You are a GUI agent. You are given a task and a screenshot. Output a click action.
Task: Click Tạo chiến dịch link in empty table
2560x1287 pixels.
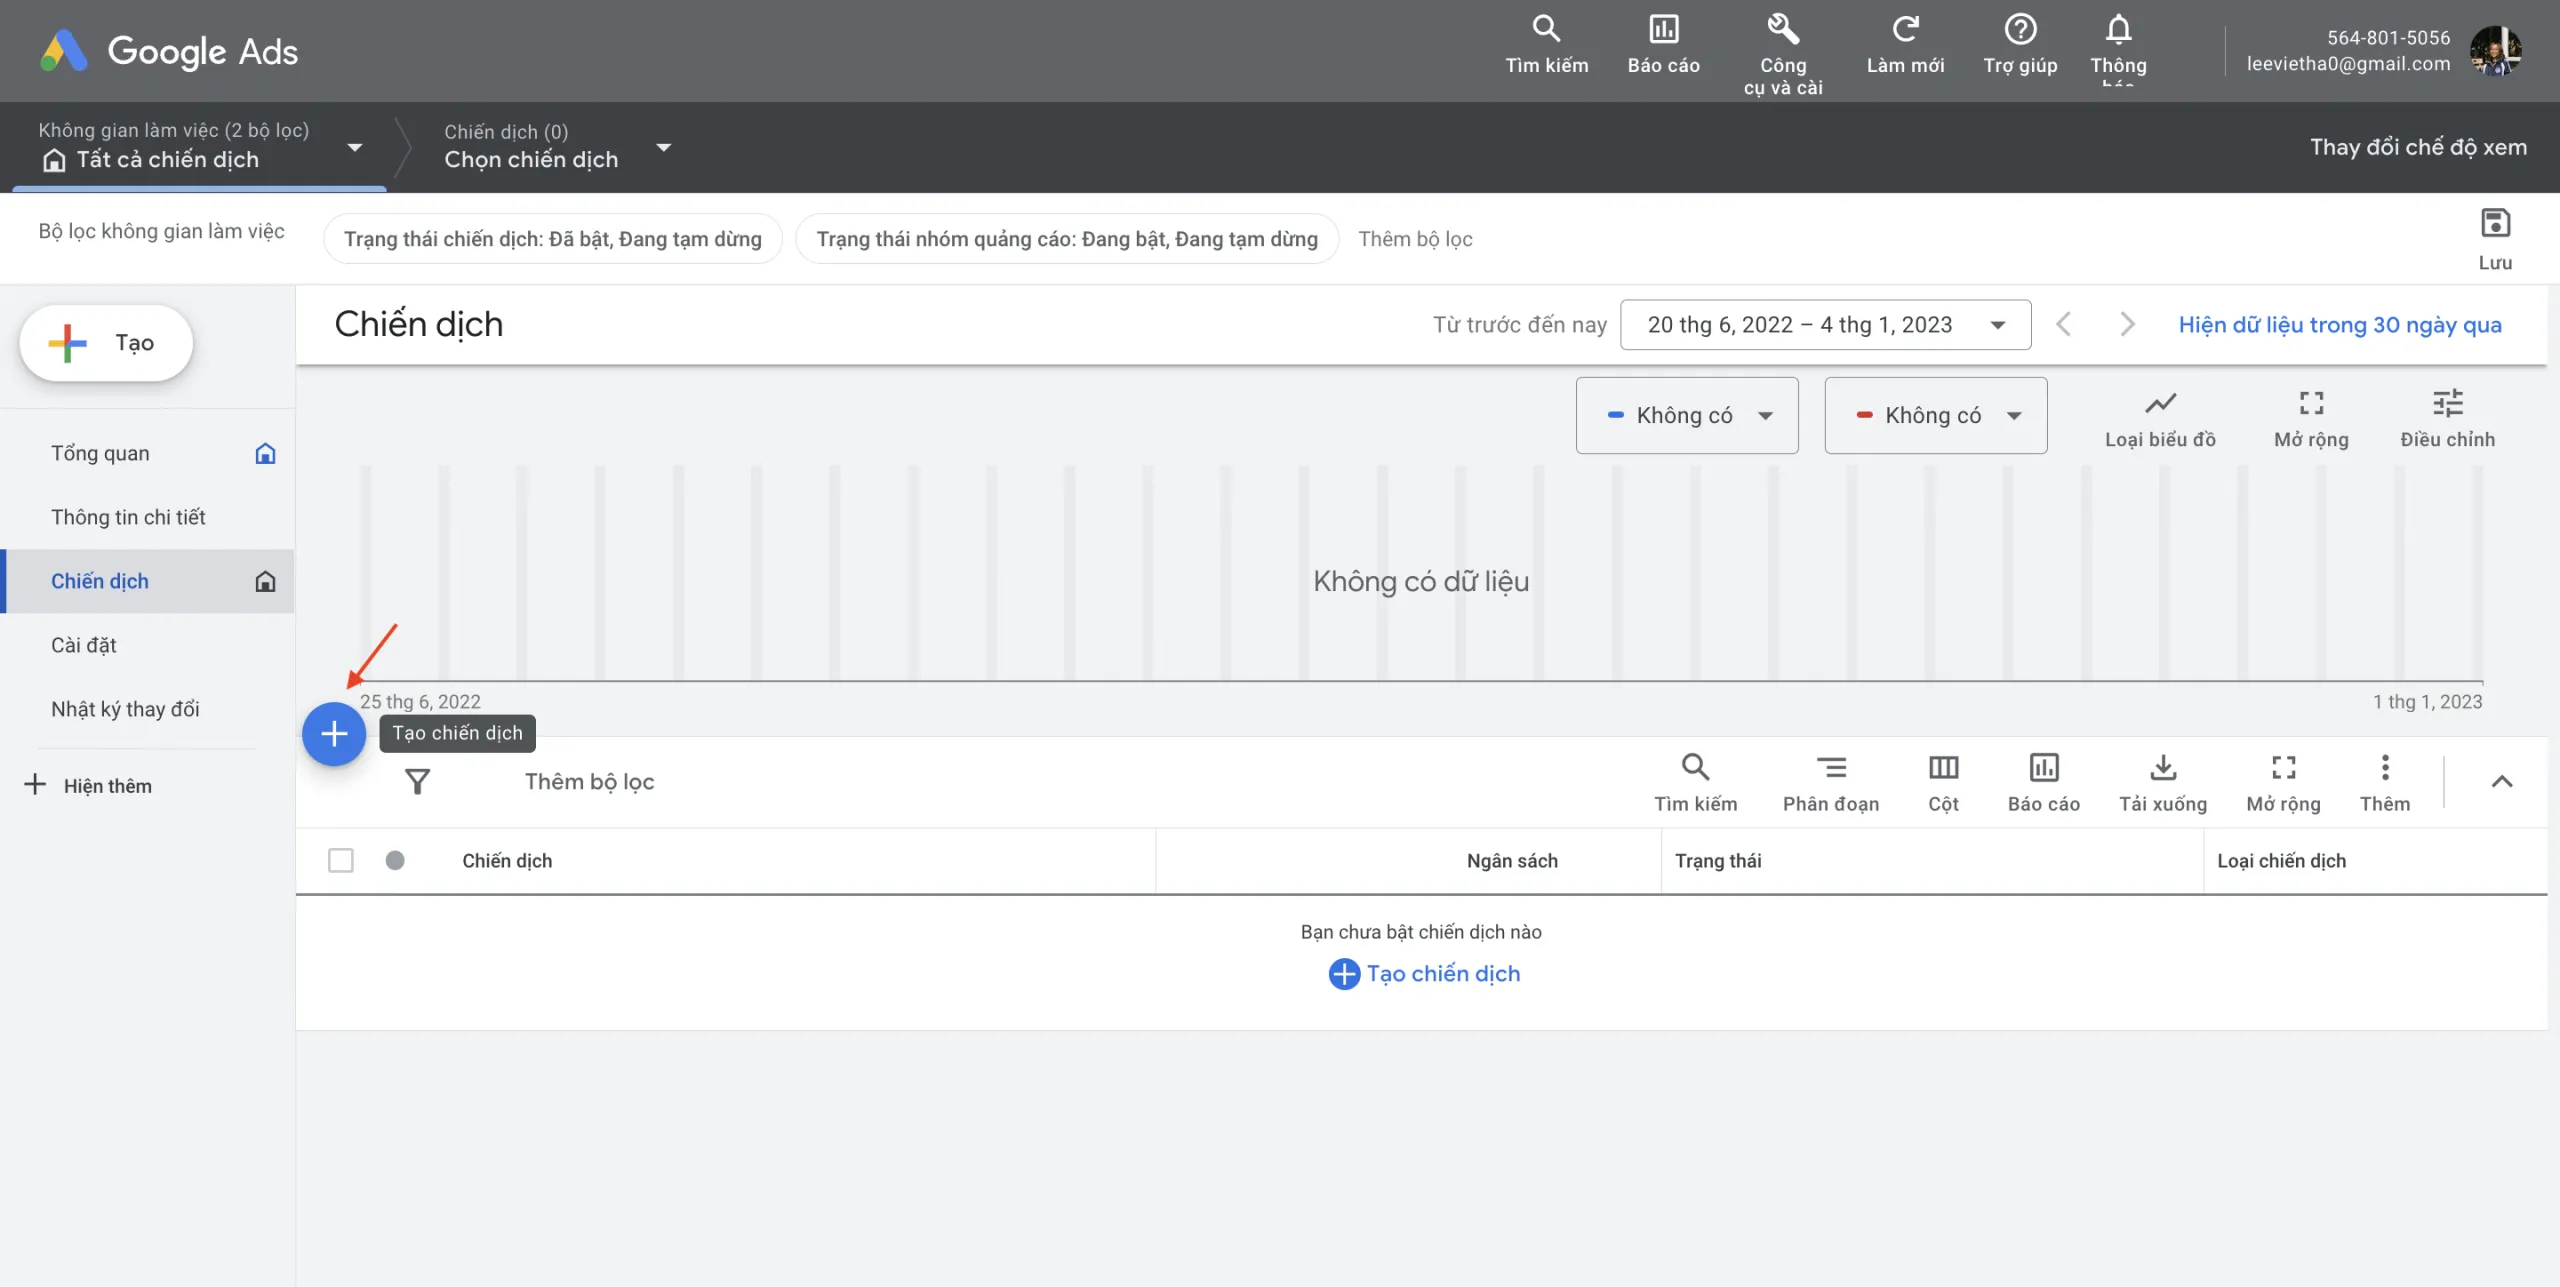1424,974
